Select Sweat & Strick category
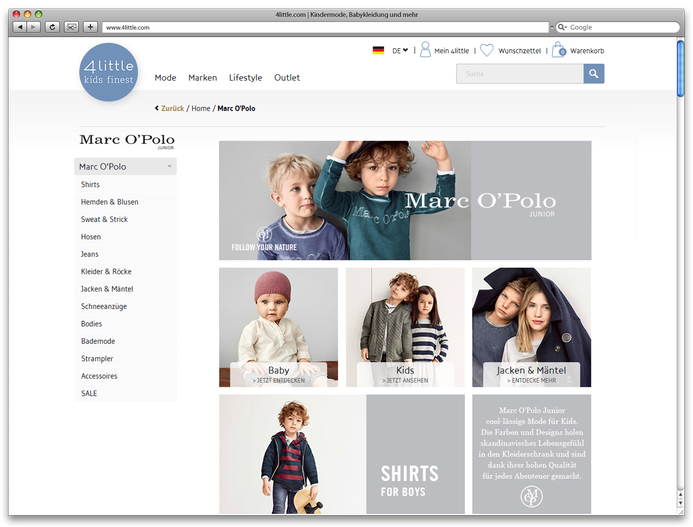 coord(126,219)
